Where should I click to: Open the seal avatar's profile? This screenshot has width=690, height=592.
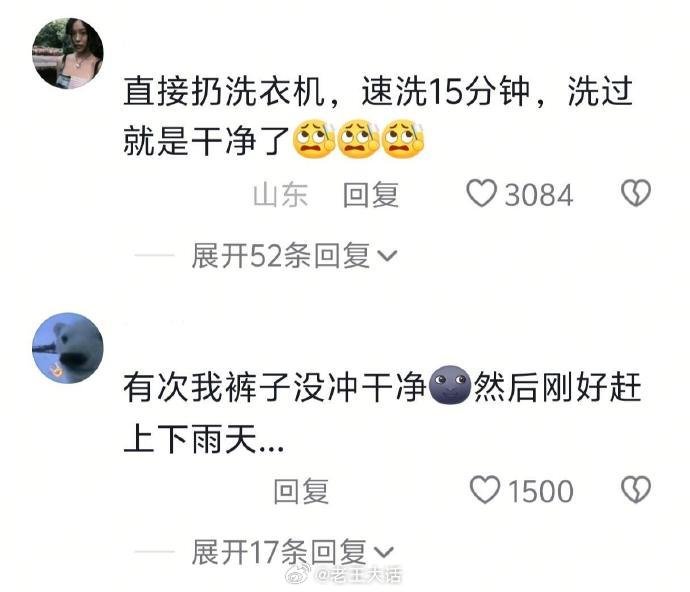point(68,348)
